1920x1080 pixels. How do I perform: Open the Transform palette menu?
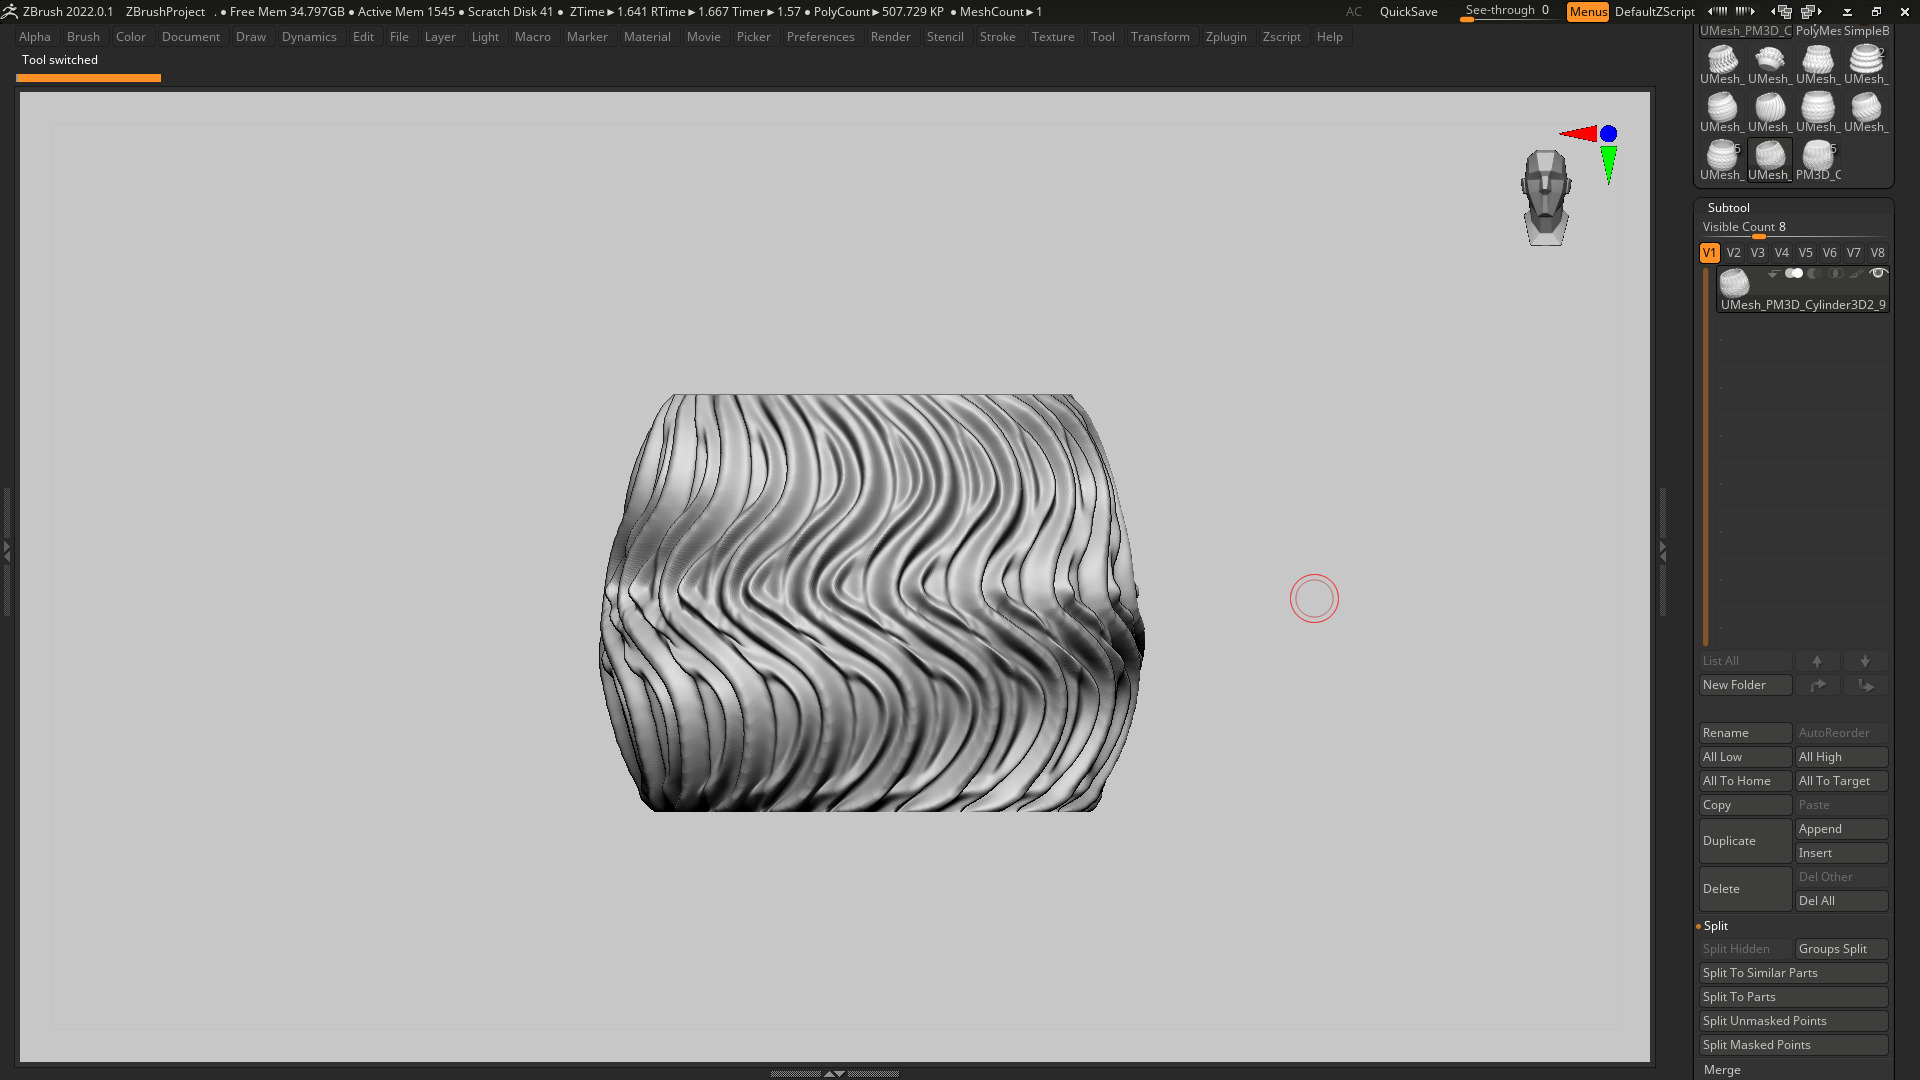[1160, 37]
